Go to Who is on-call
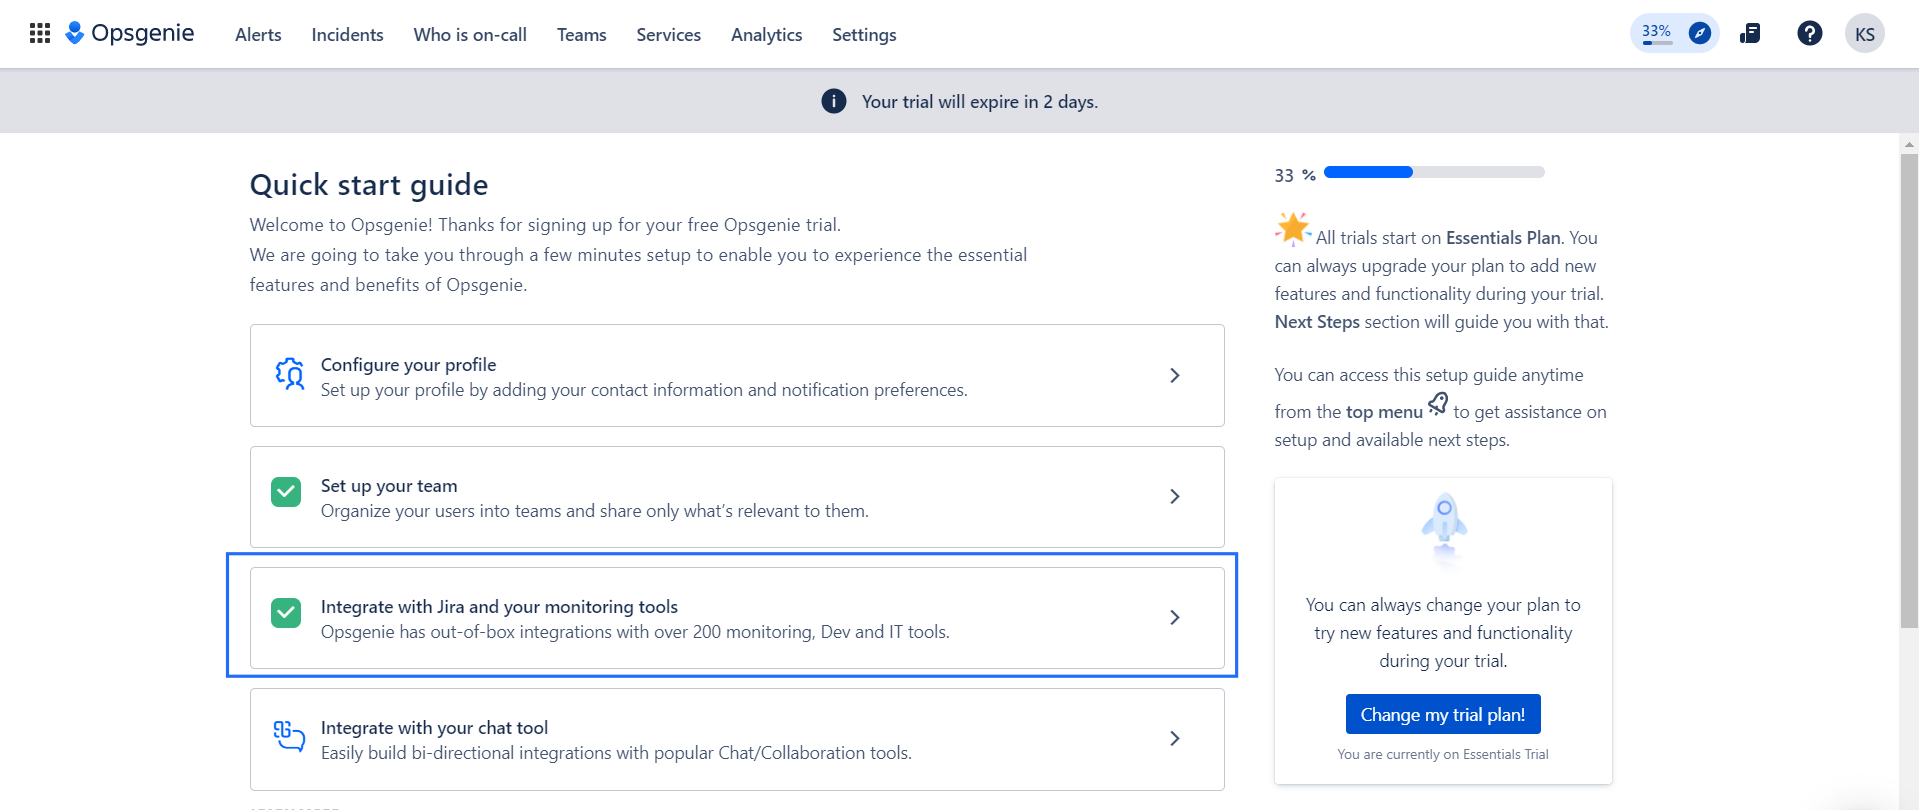Image resolution: width=1919 pixels, height=810 pixels. [470, 35]
